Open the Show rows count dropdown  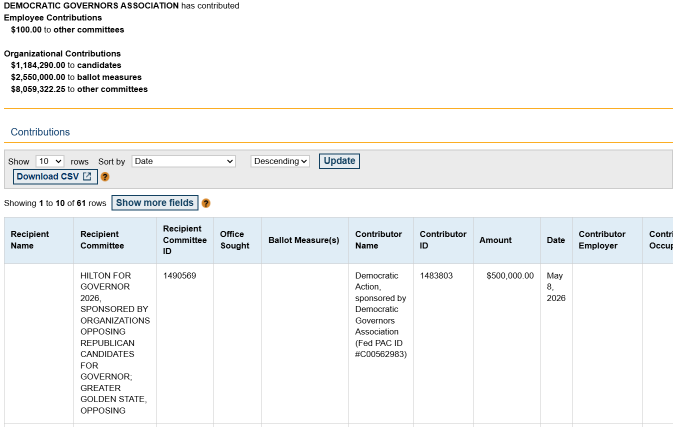[x=50, y=161]
